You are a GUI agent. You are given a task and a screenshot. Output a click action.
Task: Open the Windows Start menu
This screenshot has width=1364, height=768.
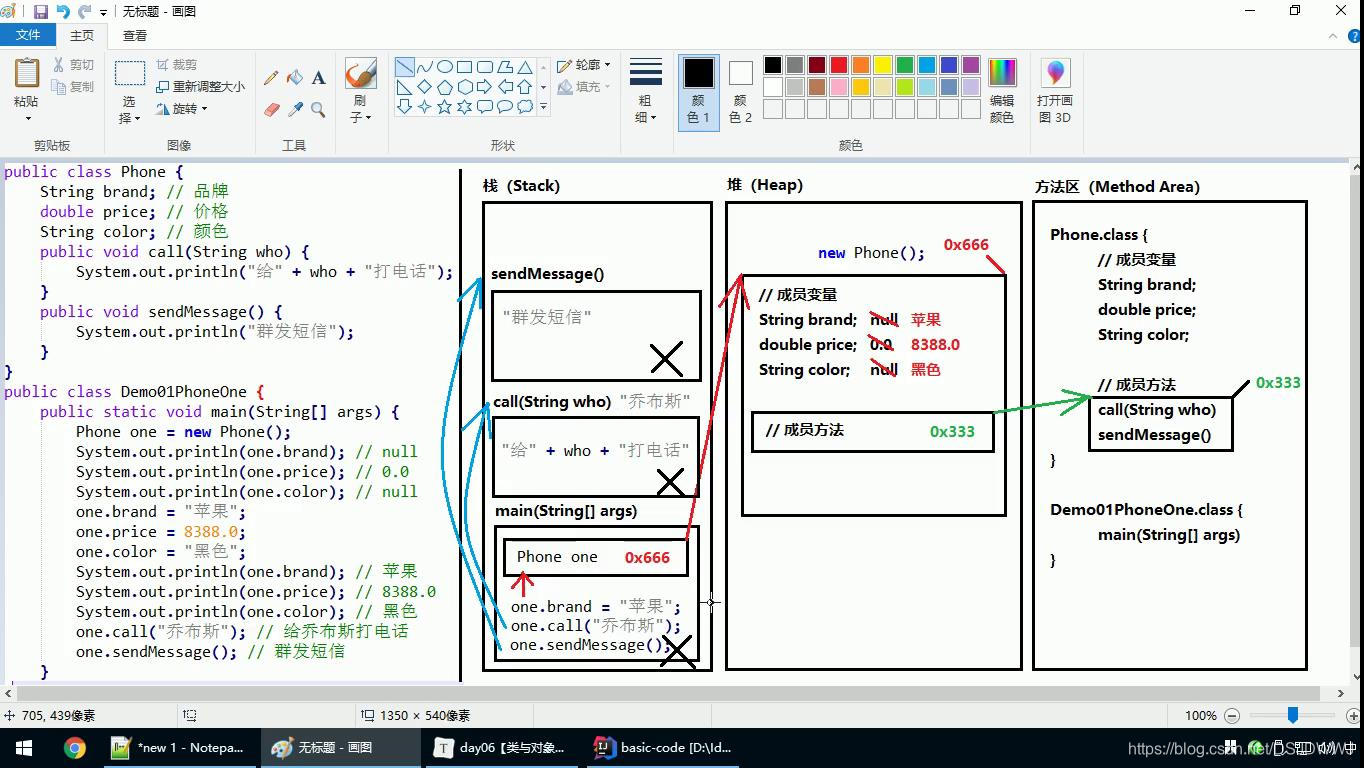[24, 748]
